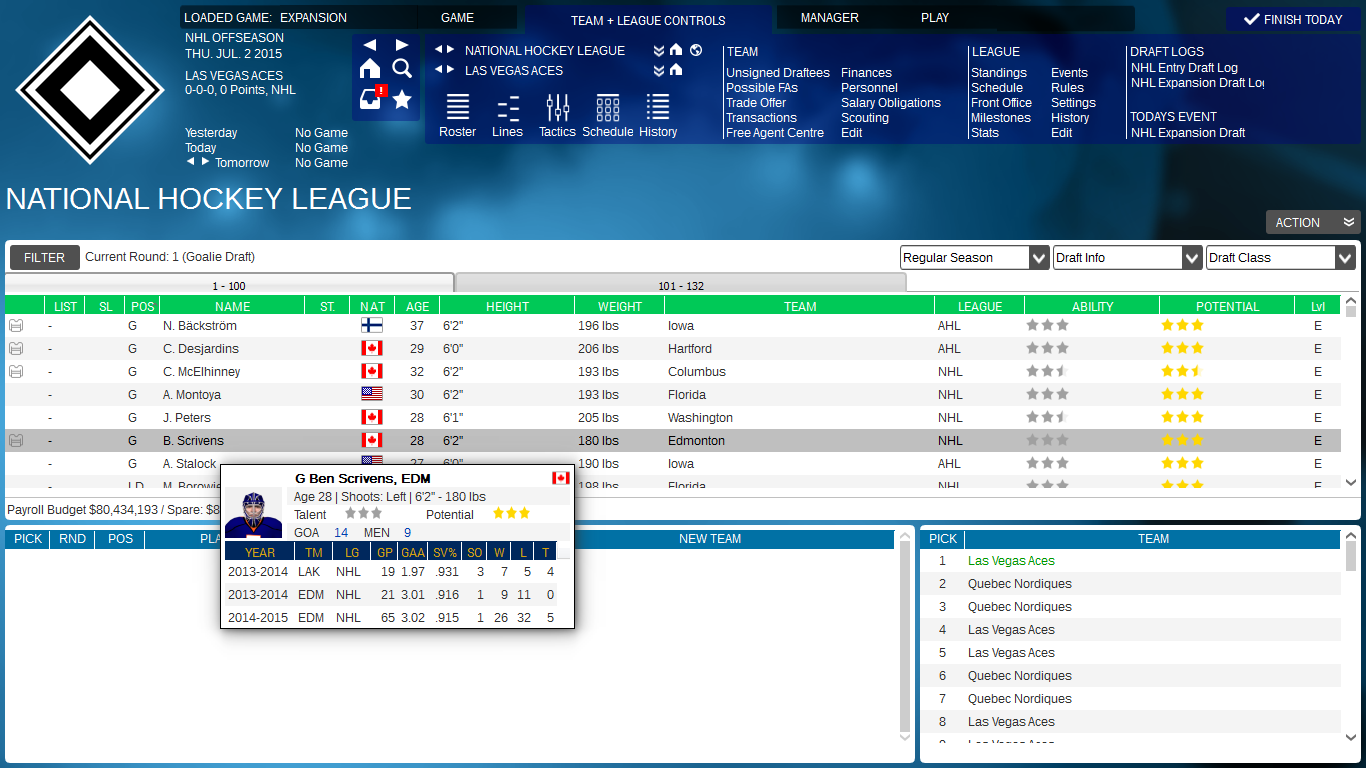The width and height of the screenshot is (1366, 768).
Task: Select pick 1 Las Vegas Aces
Action: [x=1131, y=561]
